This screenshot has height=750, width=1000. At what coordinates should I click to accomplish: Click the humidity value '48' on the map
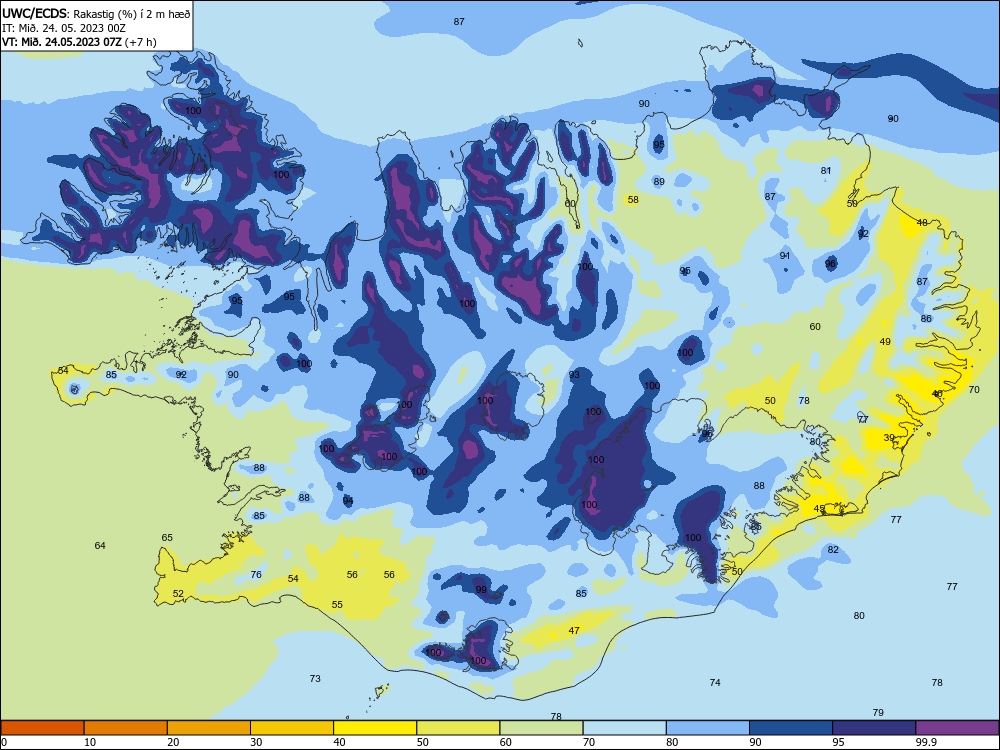(x=922, y=223)
